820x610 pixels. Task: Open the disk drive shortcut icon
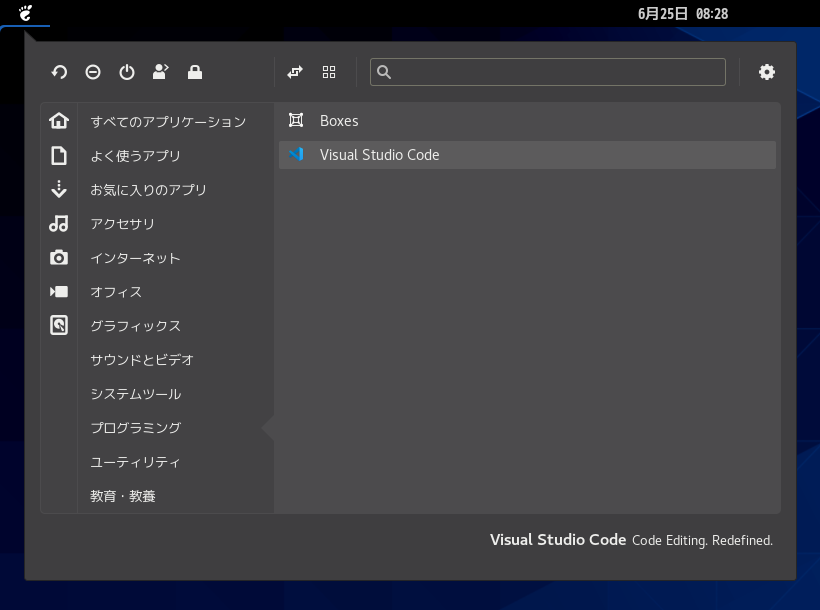pyautogui.click(x=59, y=325)
